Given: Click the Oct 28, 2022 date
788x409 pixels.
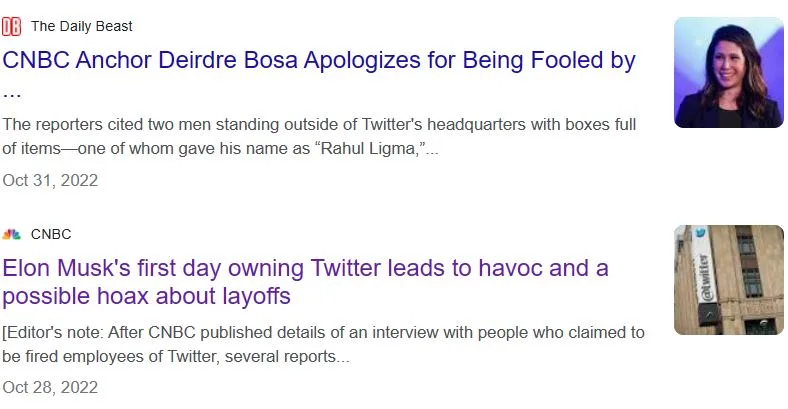Looking at the screenshot, I should pos(50,387).
